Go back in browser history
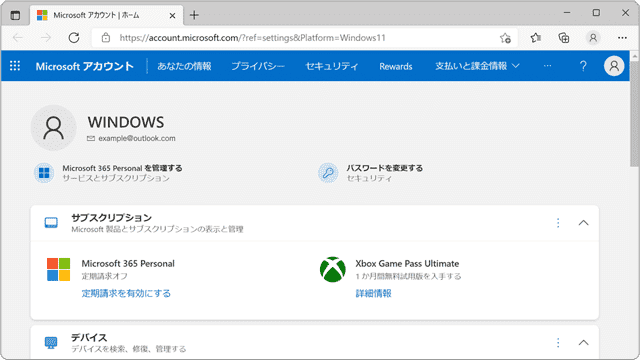Viewport: 640px width, 360px height. 18,38
